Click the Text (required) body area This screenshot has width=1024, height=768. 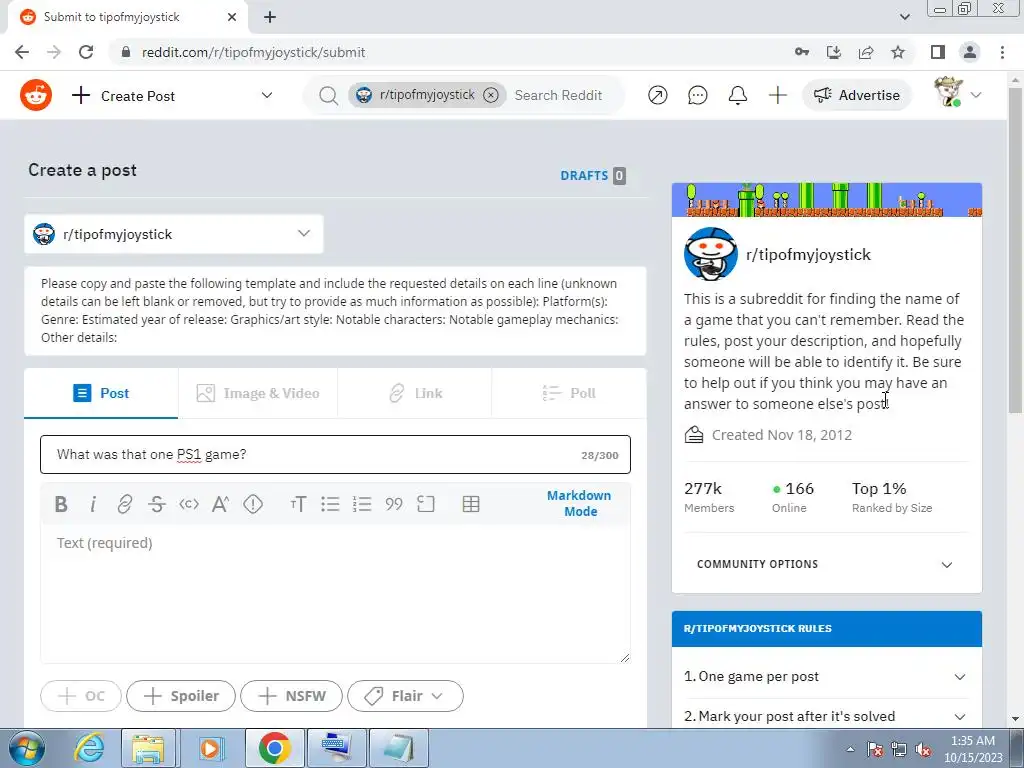(x=335, y=594)
